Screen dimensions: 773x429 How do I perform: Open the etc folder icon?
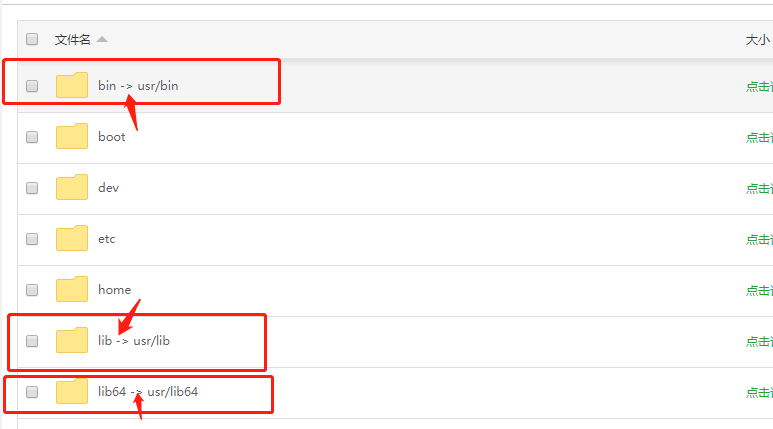[x=72, y=238]
